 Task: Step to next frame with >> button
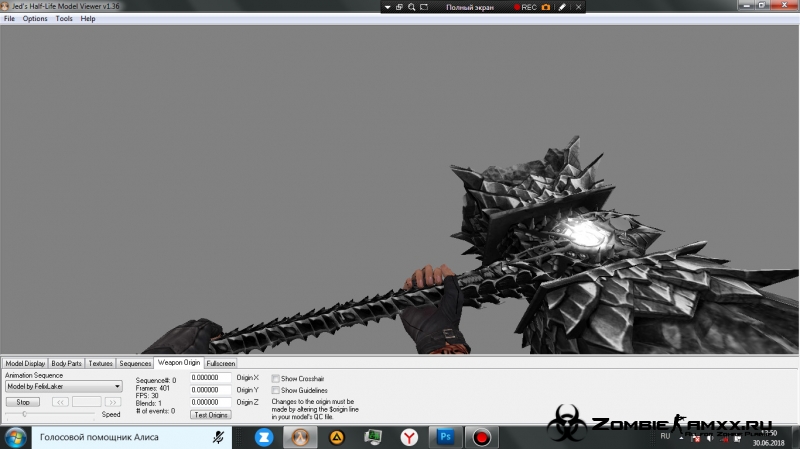tap(113, 402)
